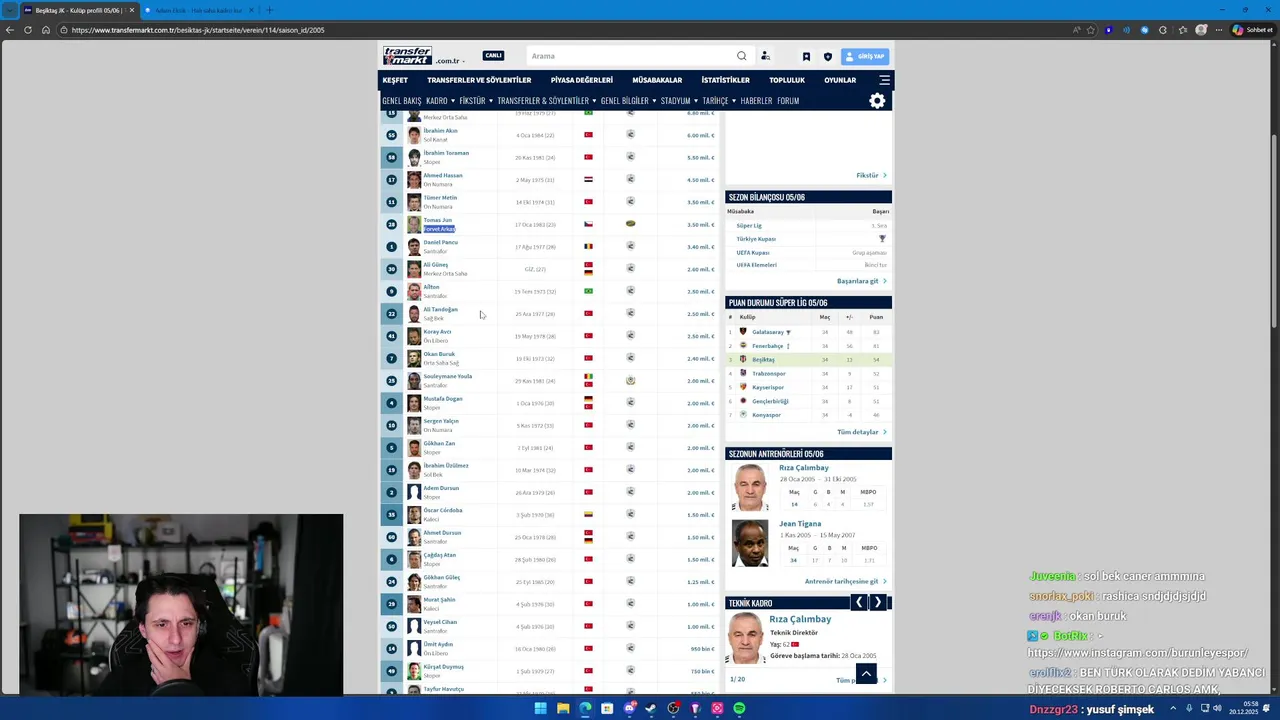Click the club crest in Tomas Jun row
The image size is (1280, 720).
[630, 224]
